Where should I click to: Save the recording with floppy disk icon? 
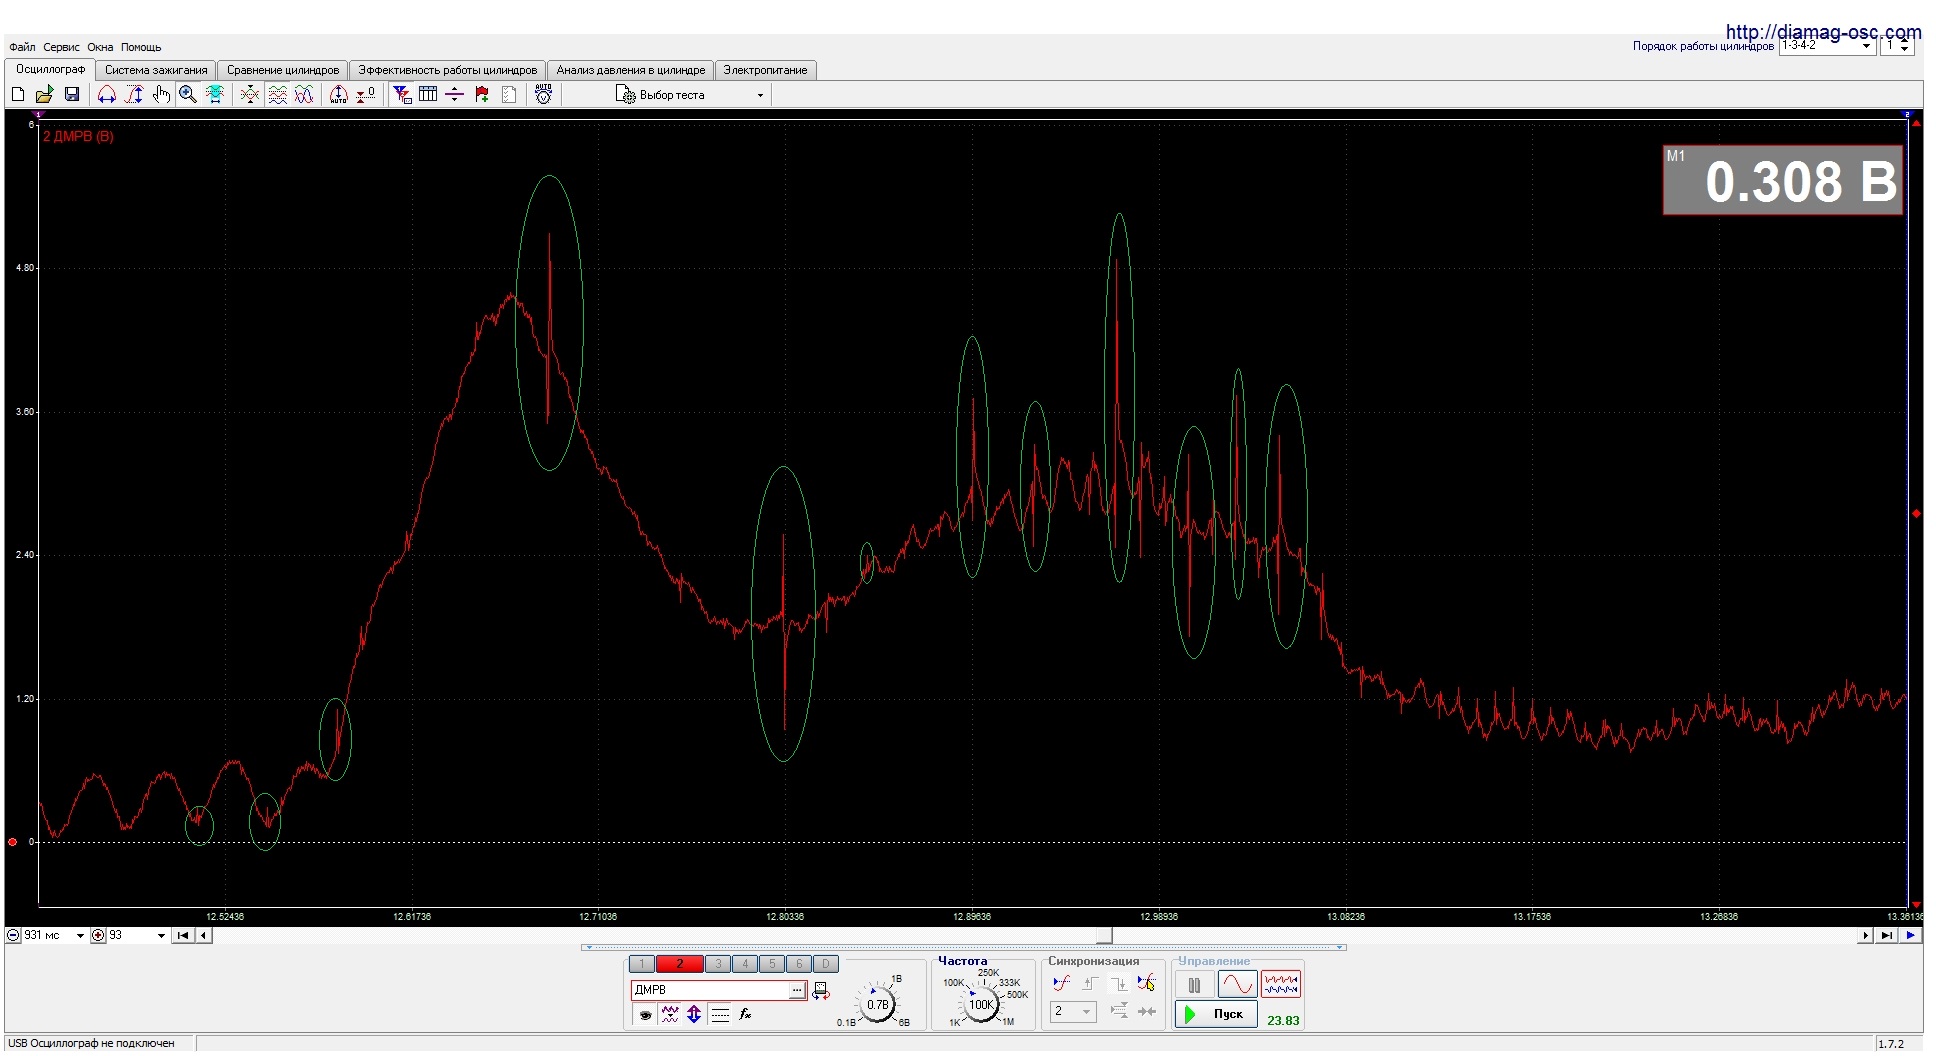[x=72, y=94]
